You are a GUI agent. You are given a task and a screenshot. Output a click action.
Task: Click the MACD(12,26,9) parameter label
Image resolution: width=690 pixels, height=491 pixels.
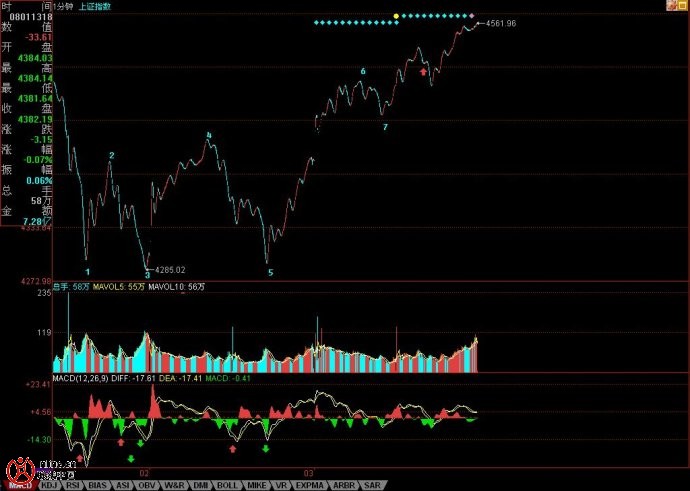80,378
